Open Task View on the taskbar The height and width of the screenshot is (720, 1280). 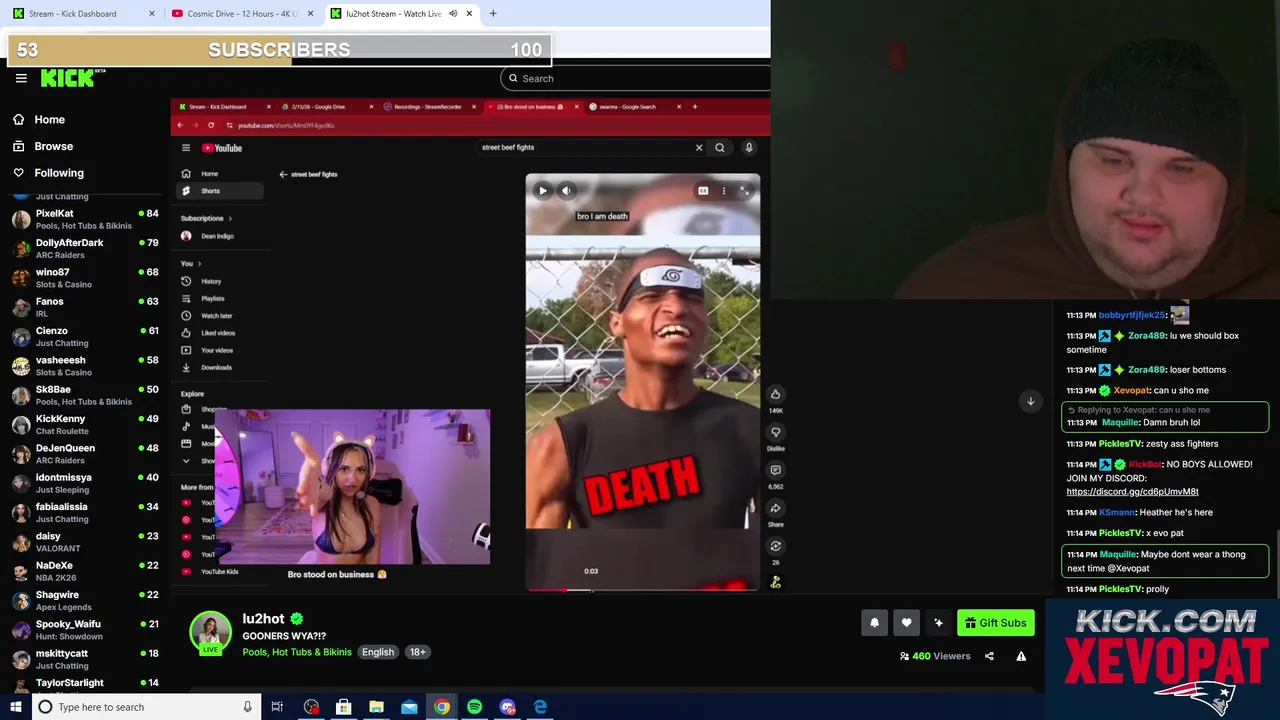pos(277,707)
